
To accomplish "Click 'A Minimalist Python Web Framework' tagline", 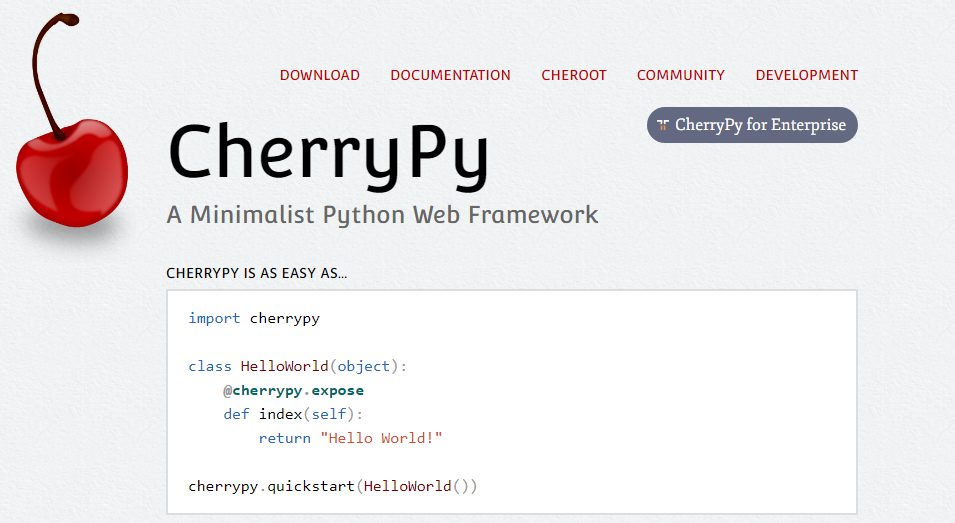I will pos(382,215).
